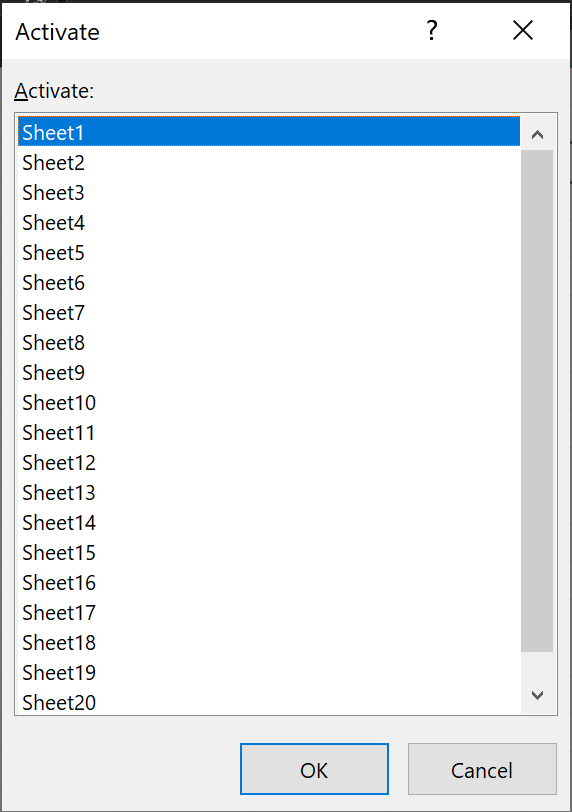This screenshot has height=812, width=572.
Task: Pick Sheet19 from the list
Action: [x=269, y=673]
